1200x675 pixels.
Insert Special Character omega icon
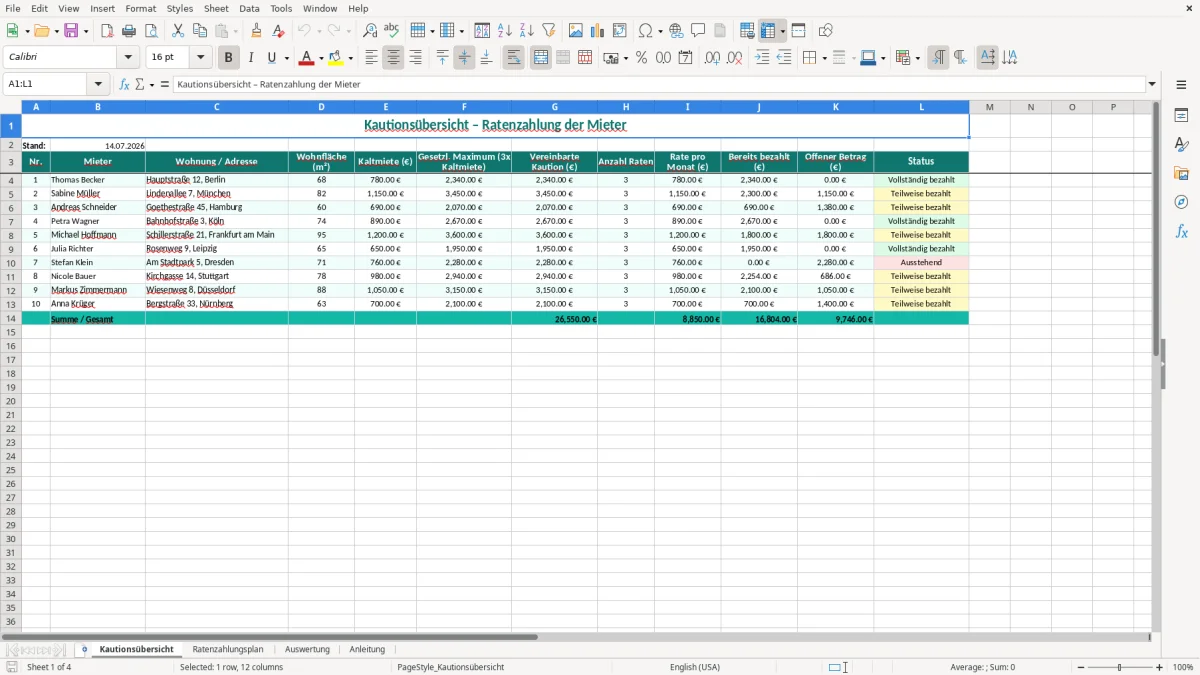click(x=645, y=31)
